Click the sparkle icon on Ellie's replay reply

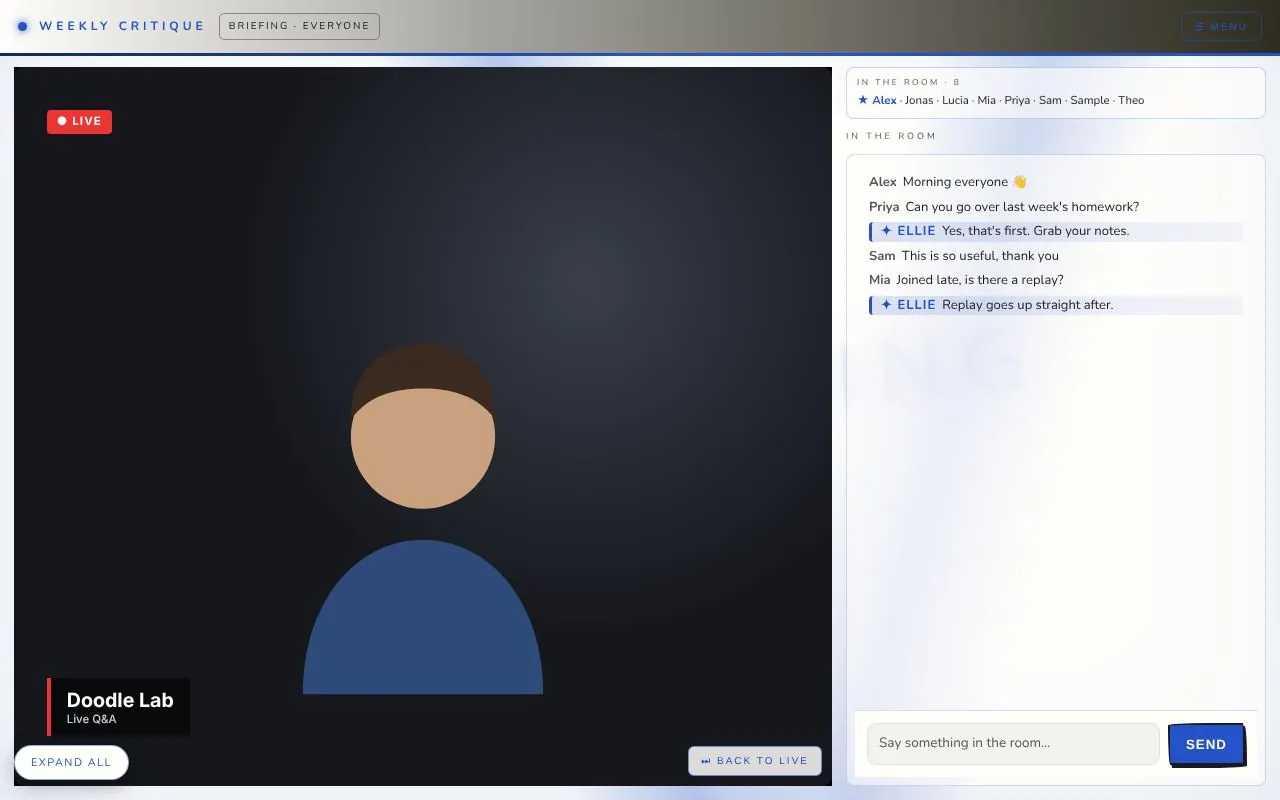[886, 305]
